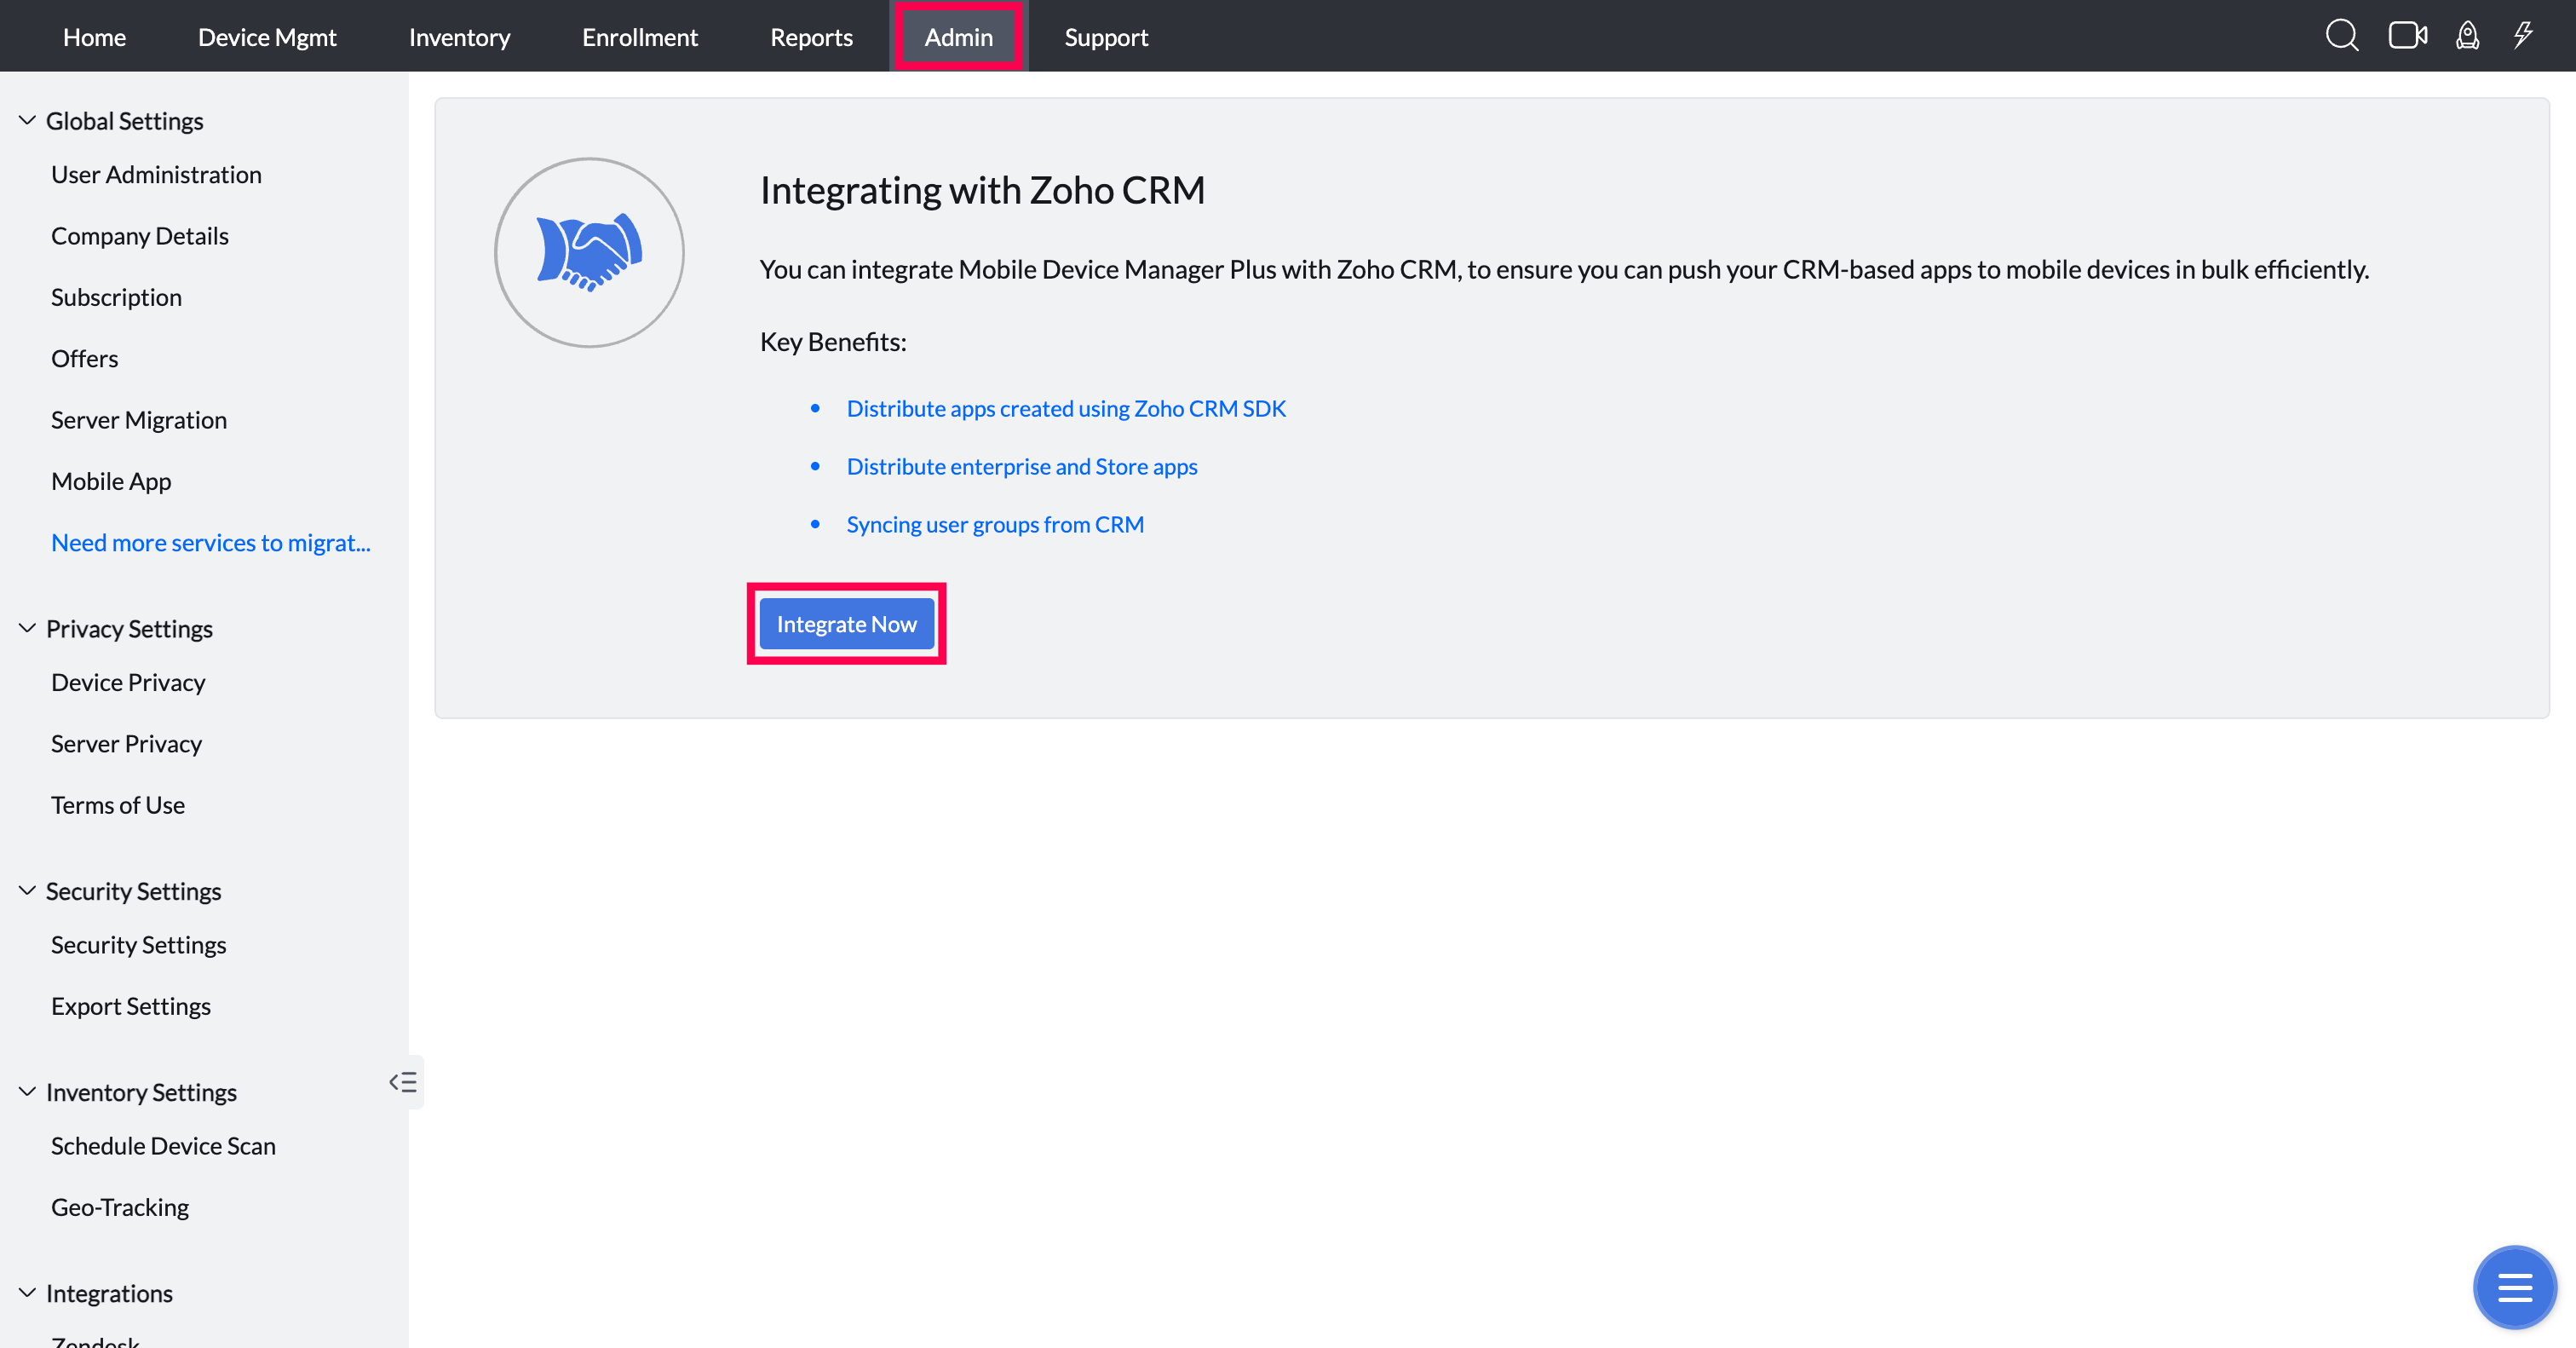Collapse the Global Settings section

27,121
